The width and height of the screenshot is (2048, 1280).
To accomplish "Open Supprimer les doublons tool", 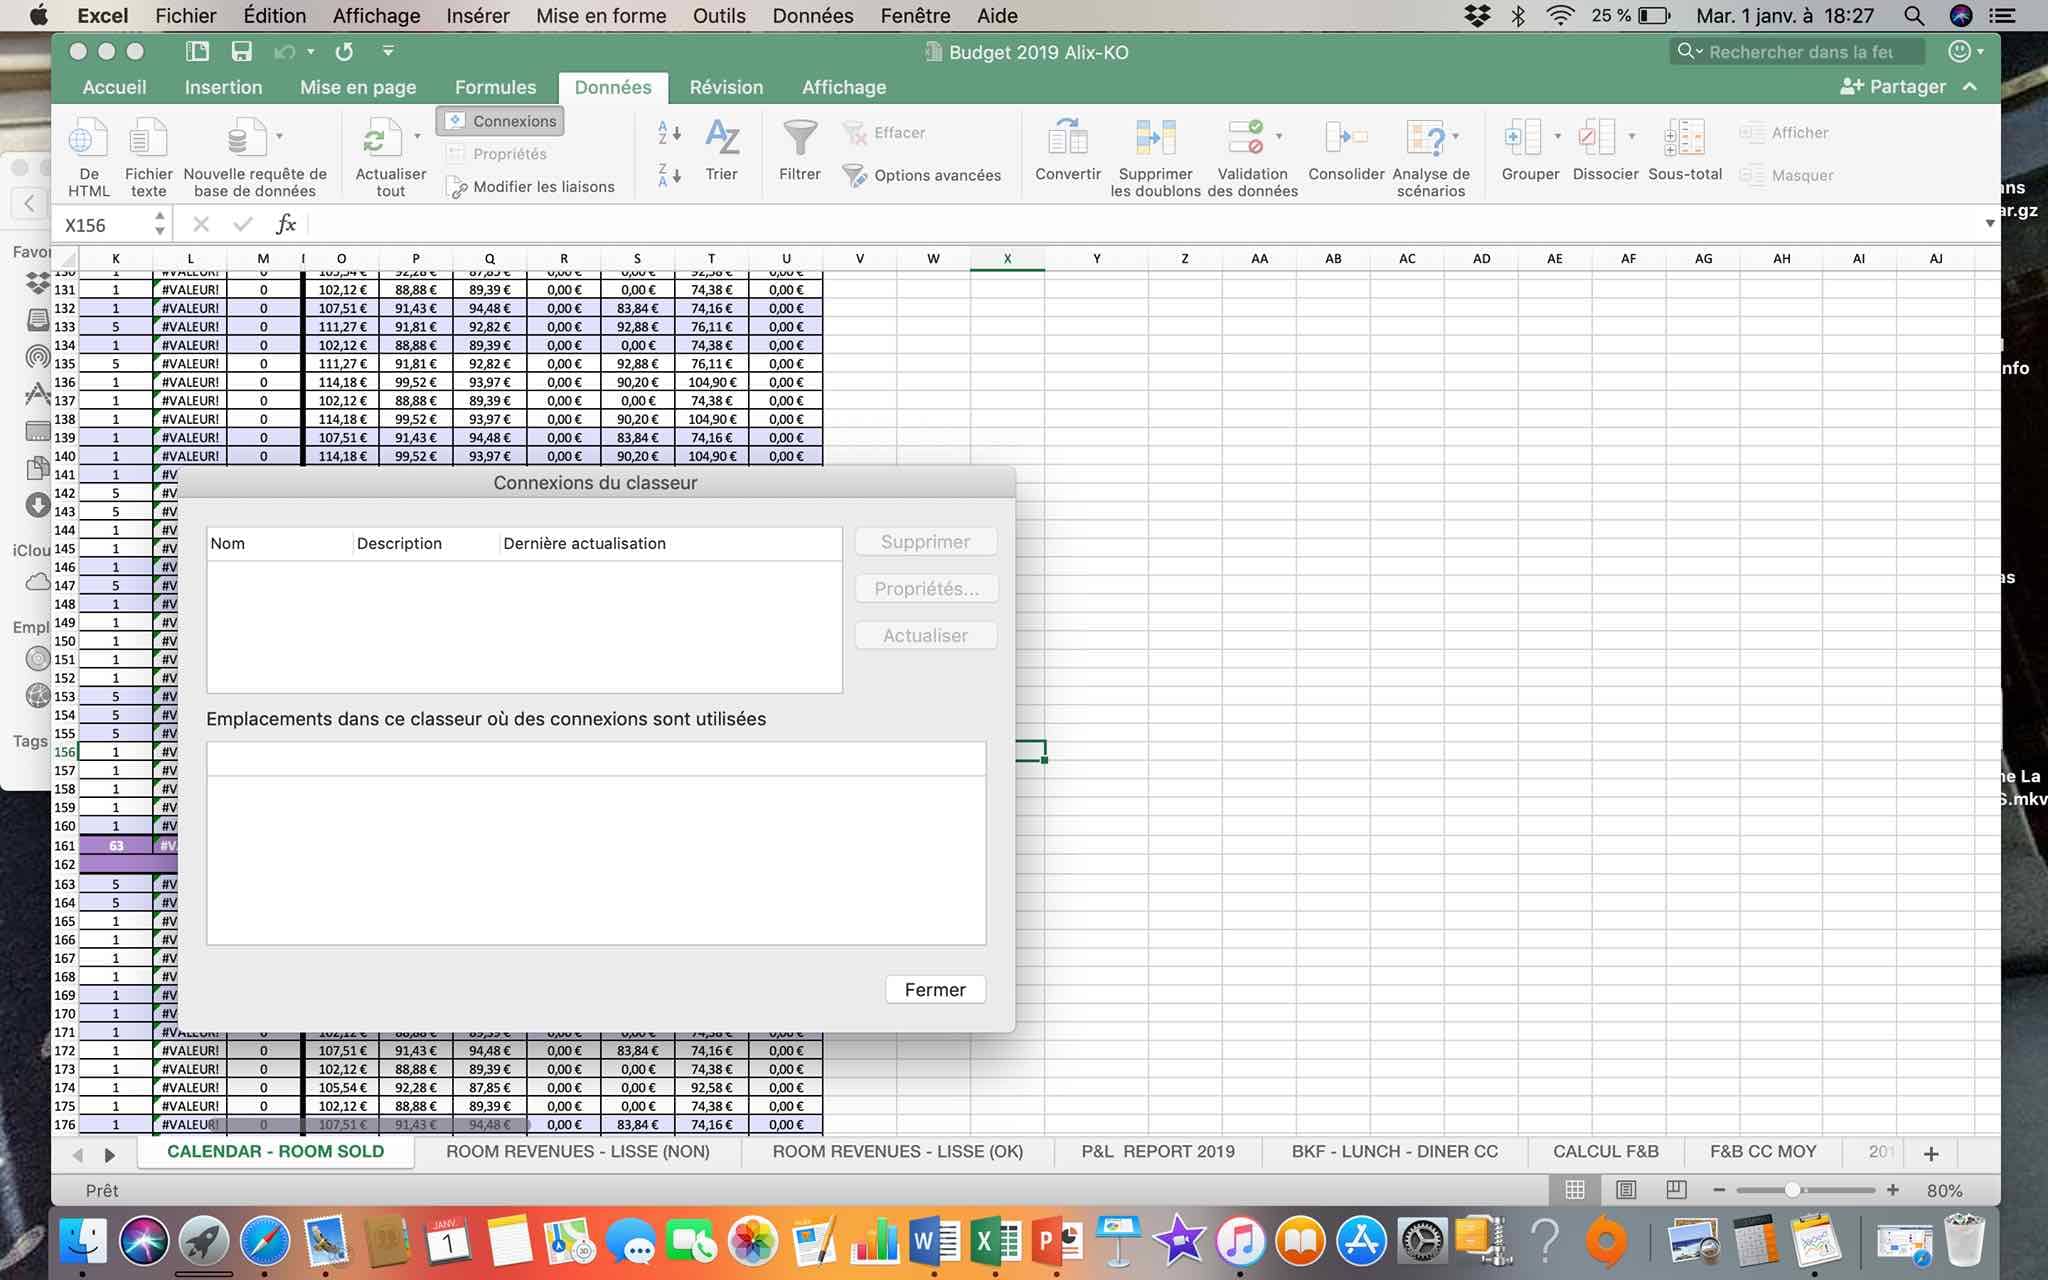I will 1155,139.
